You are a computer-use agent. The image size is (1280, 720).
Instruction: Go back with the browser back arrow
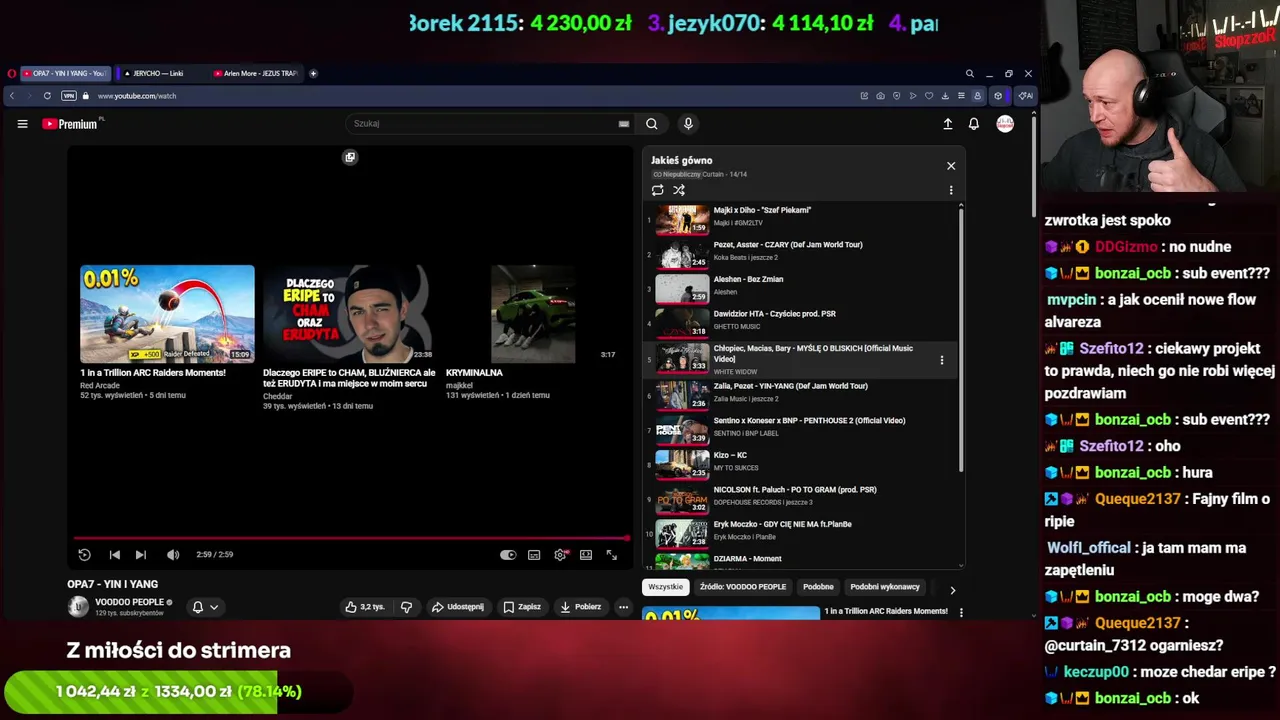coord(12,96)
